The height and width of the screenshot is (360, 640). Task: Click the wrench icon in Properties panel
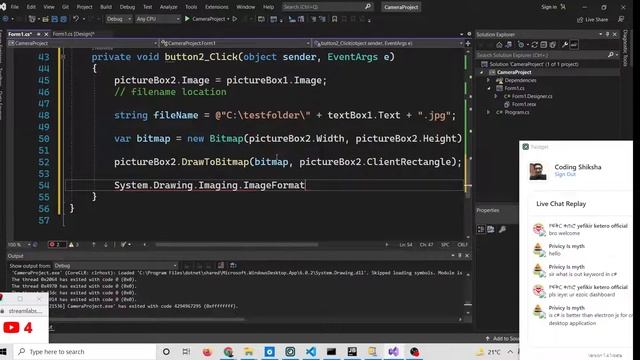[x=502, y=229]
